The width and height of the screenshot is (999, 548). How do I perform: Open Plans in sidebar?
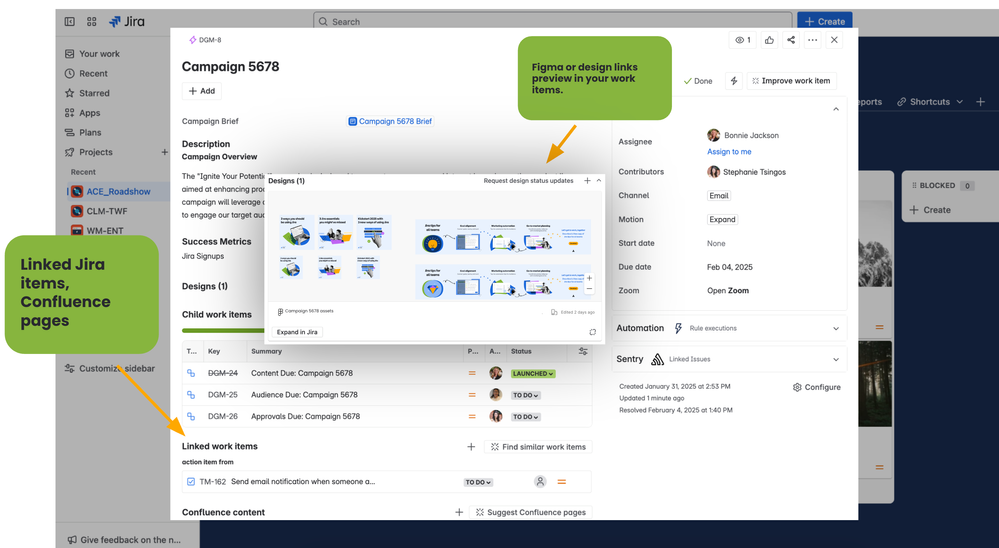click(90, 133)
